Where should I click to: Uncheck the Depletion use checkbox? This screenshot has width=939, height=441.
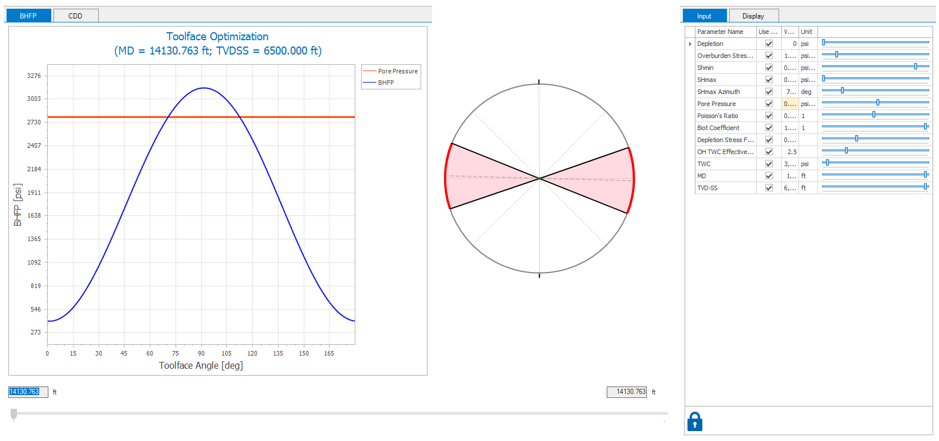coord(769,44)
